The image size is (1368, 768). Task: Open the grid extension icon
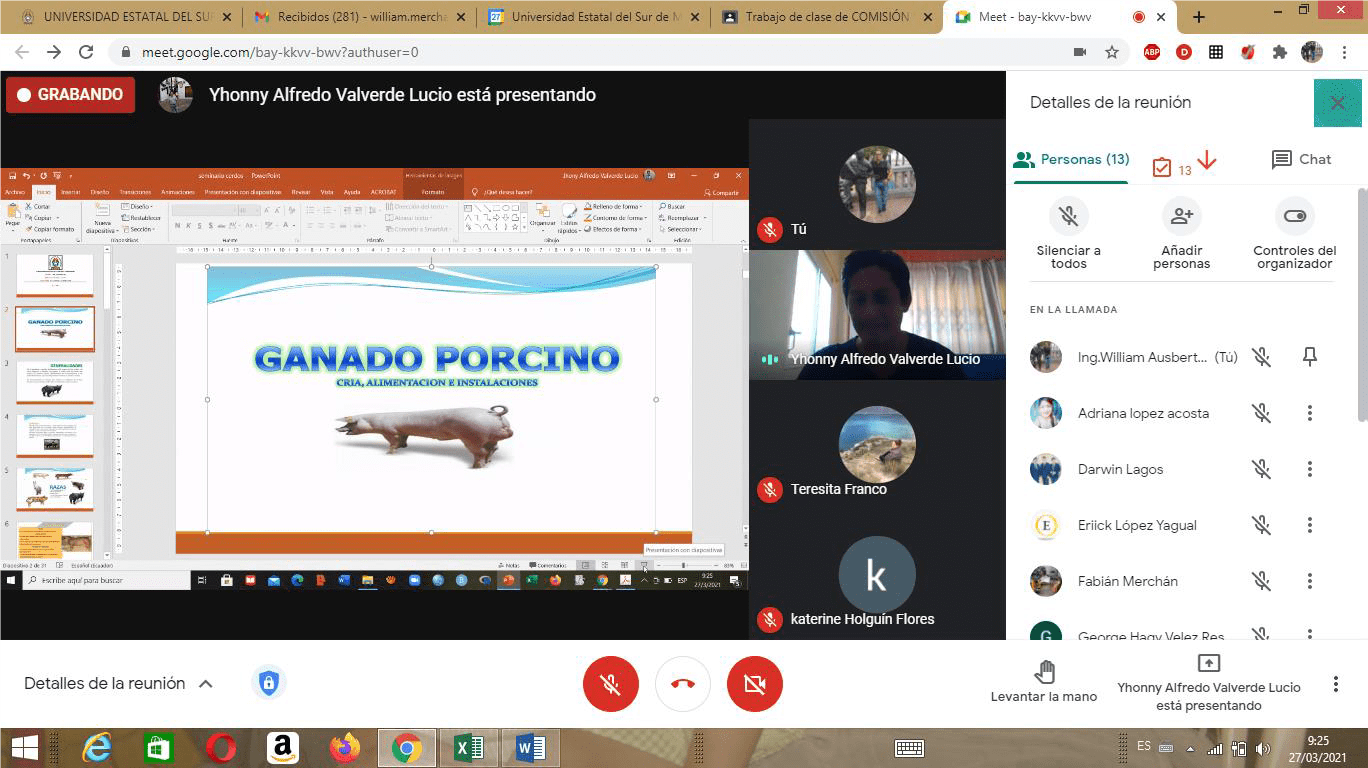pos(1216,52)
